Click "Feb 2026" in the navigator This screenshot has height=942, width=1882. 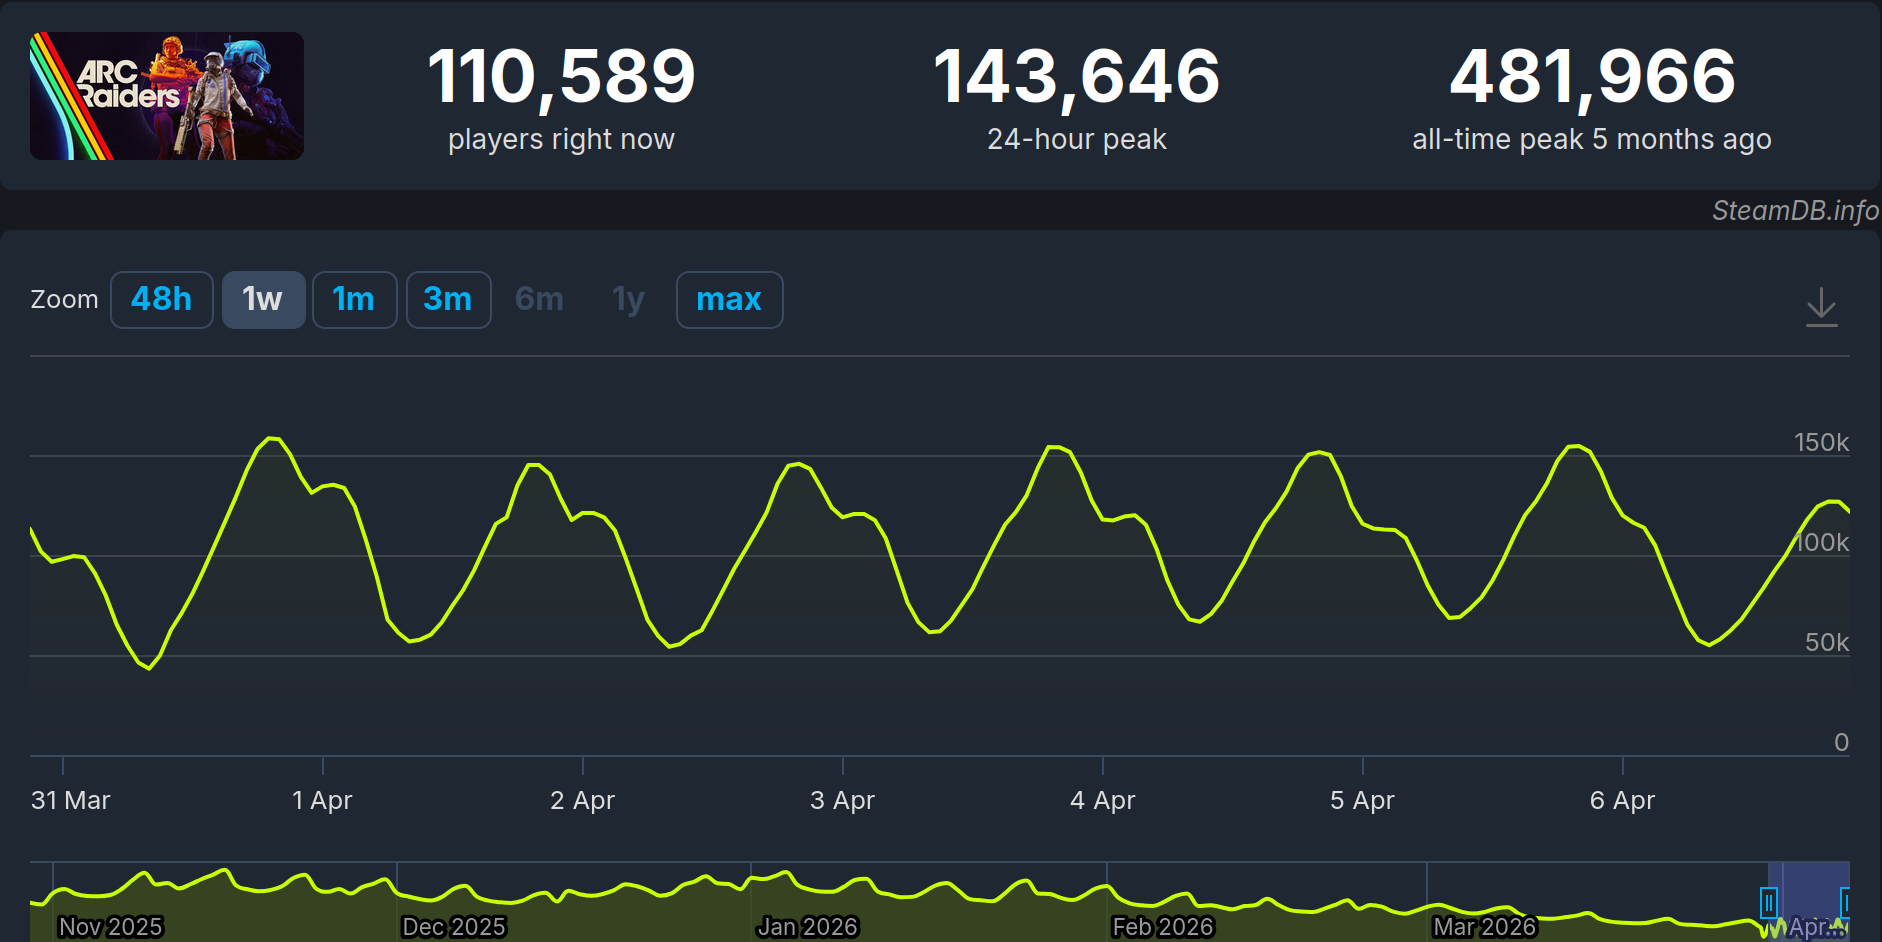click(x=1162, y=927)
